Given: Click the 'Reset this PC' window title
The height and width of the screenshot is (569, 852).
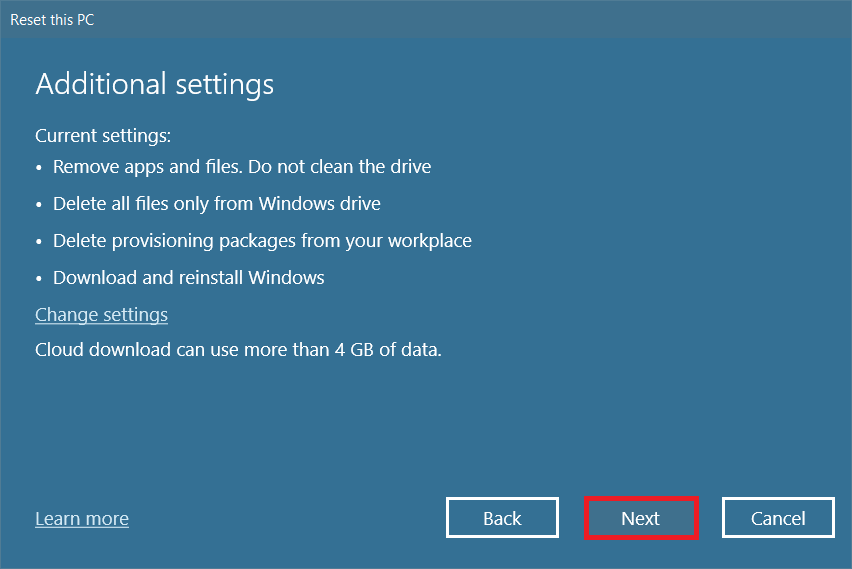Looking at the screenshot, I should click(x=52, y=20).
